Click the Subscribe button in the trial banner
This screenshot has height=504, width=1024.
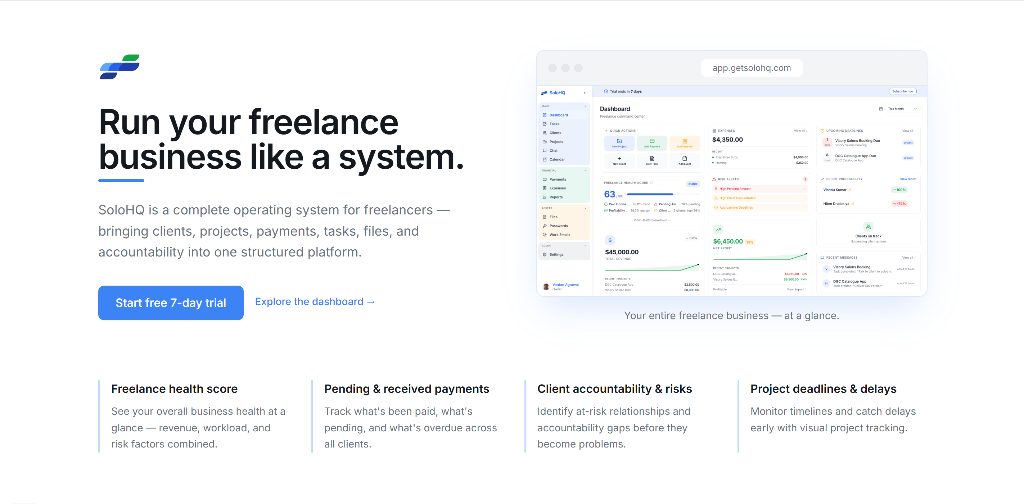[x=903, y=91]
